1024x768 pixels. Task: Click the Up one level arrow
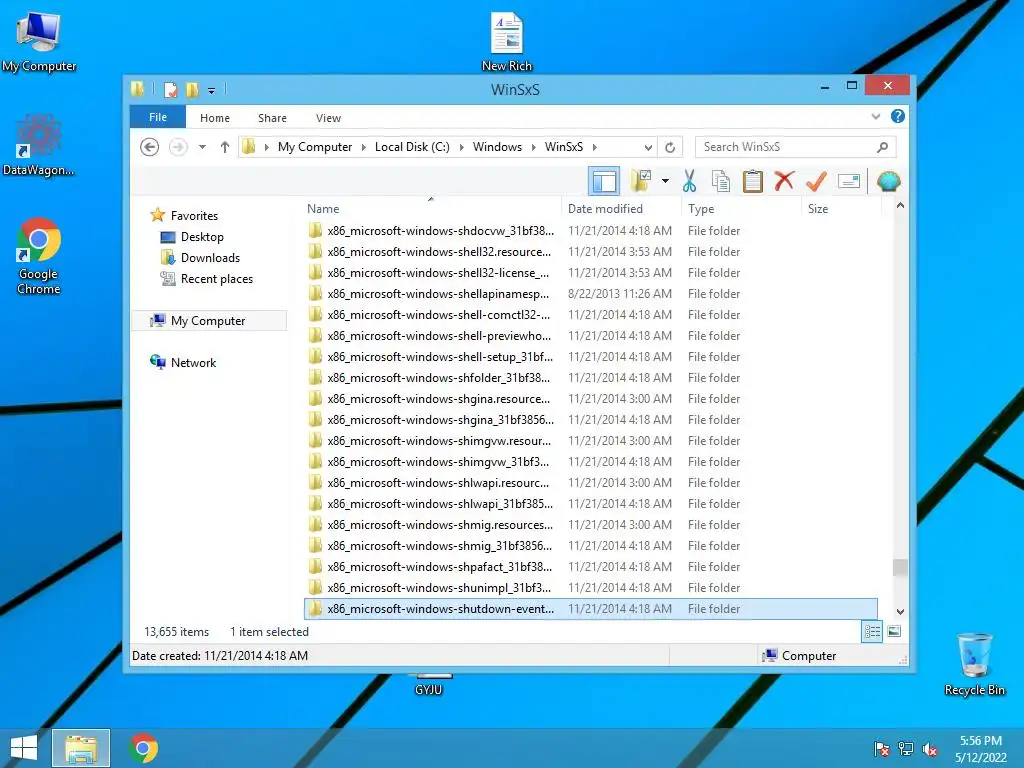coord(225,147)
